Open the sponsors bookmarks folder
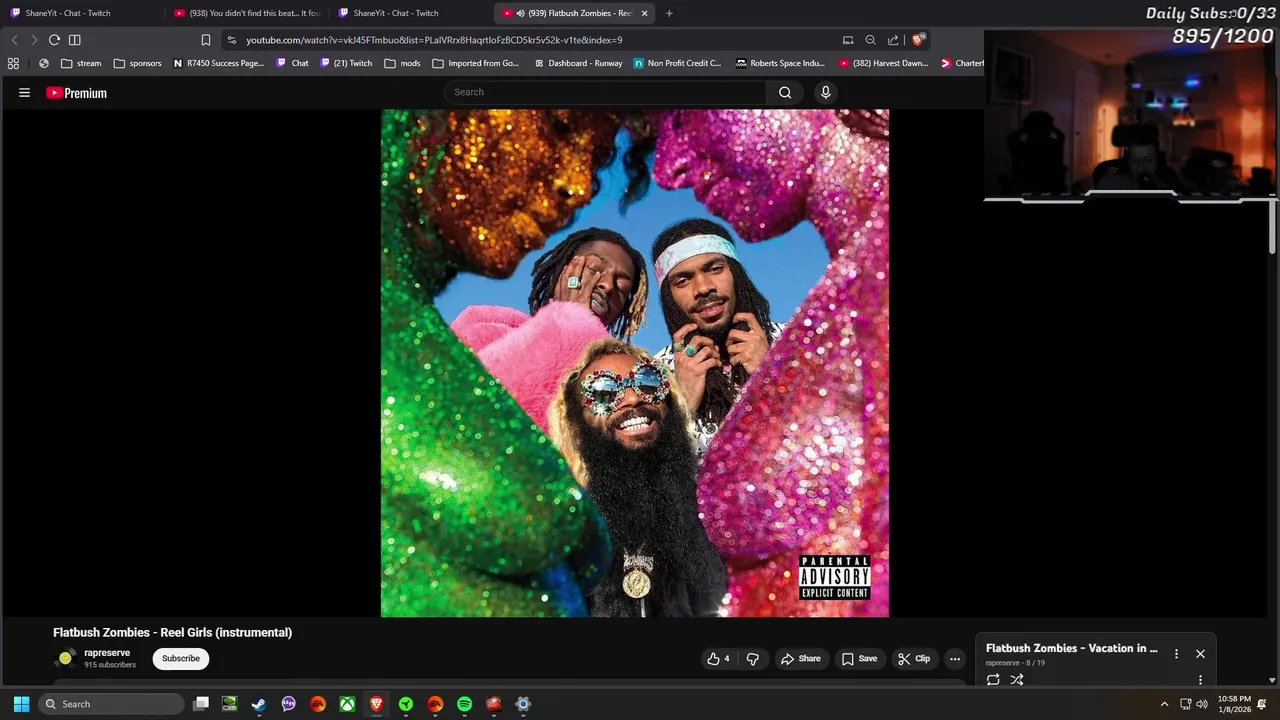The image size is (1280, 720). pyautogui.click(x=137, y=63)
